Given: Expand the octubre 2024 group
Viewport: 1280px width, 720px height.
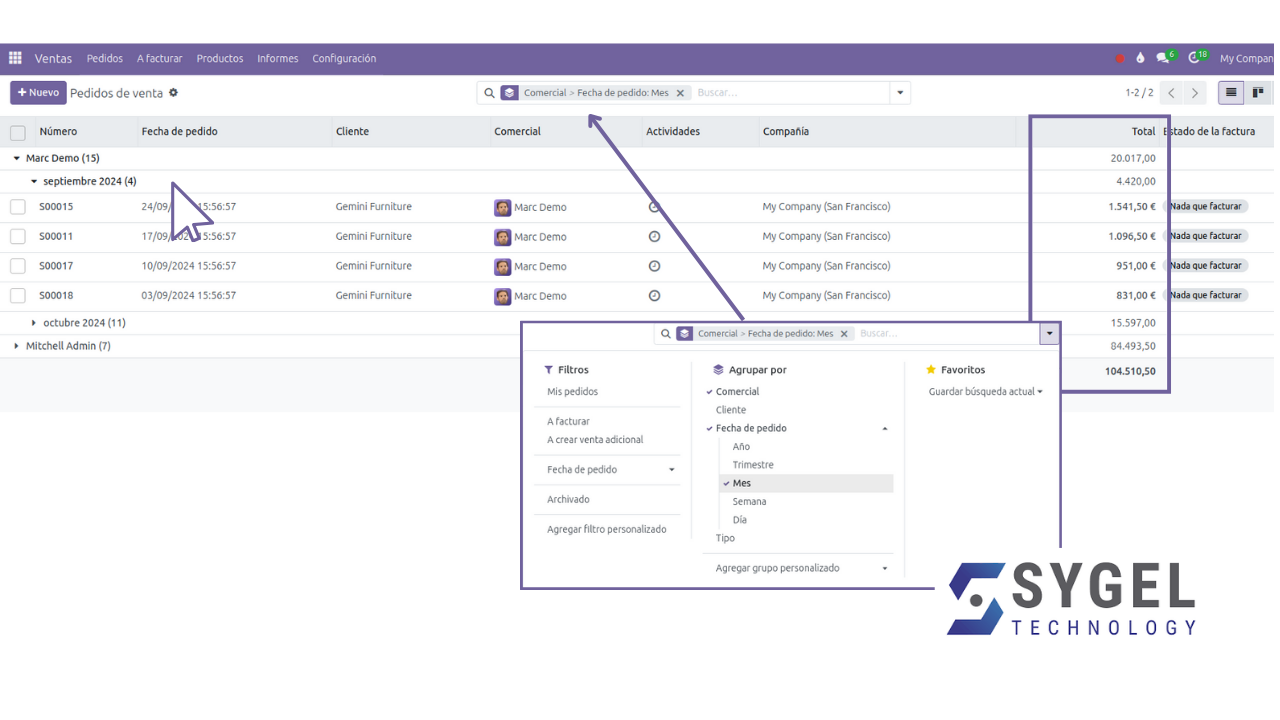Looking at the screenshot, I should 35,322.
